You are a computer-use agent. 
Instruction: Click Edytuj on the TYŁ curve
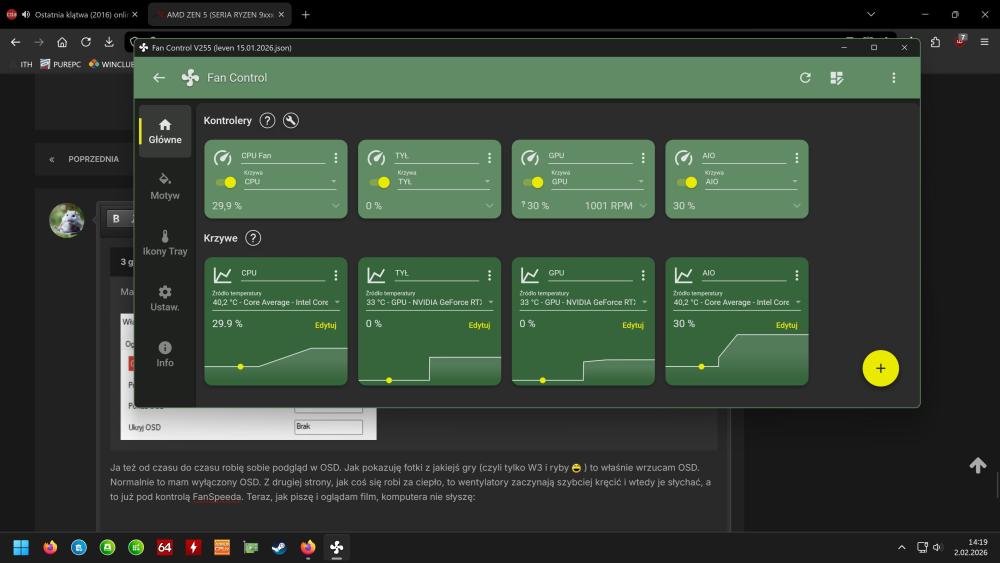click(479, 325)
